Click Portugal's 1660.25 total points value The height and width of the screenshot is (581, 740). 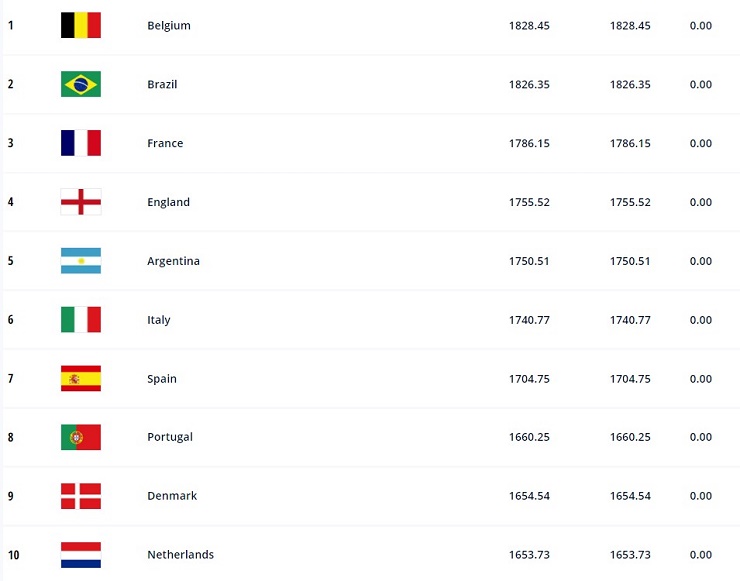(529, 437)
